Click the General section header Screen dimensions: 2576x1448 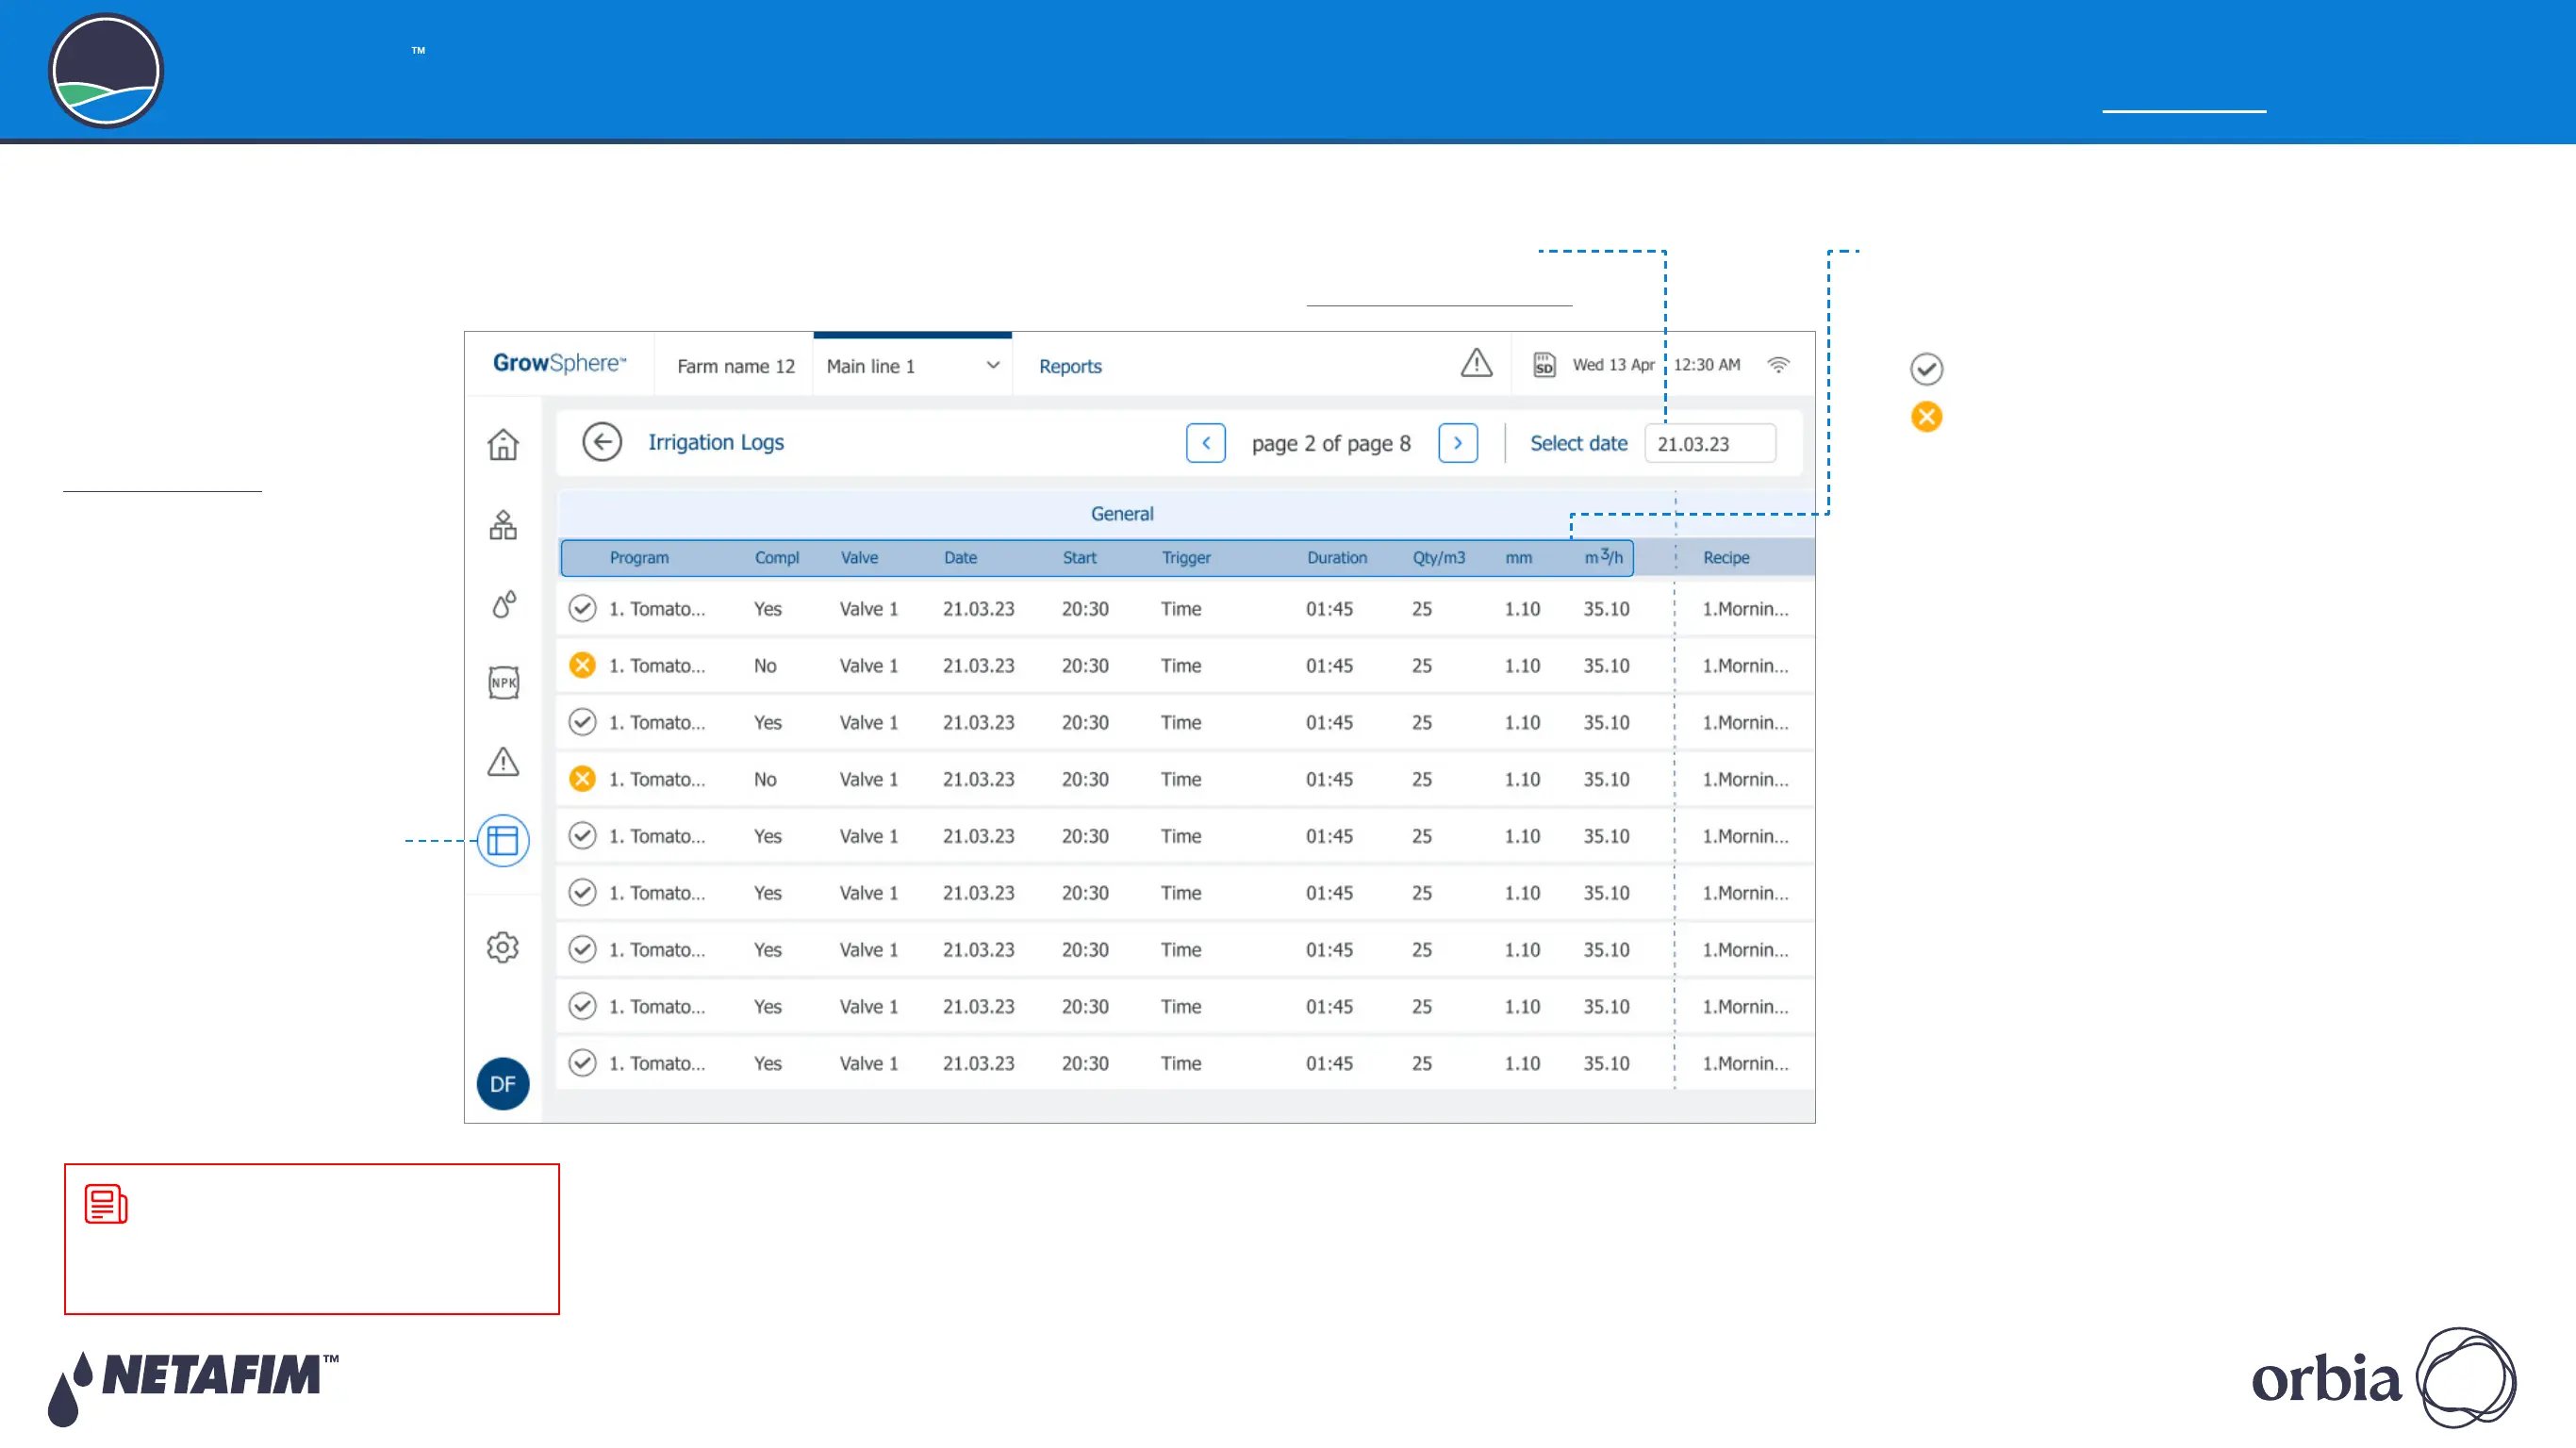coord(1122,514)
